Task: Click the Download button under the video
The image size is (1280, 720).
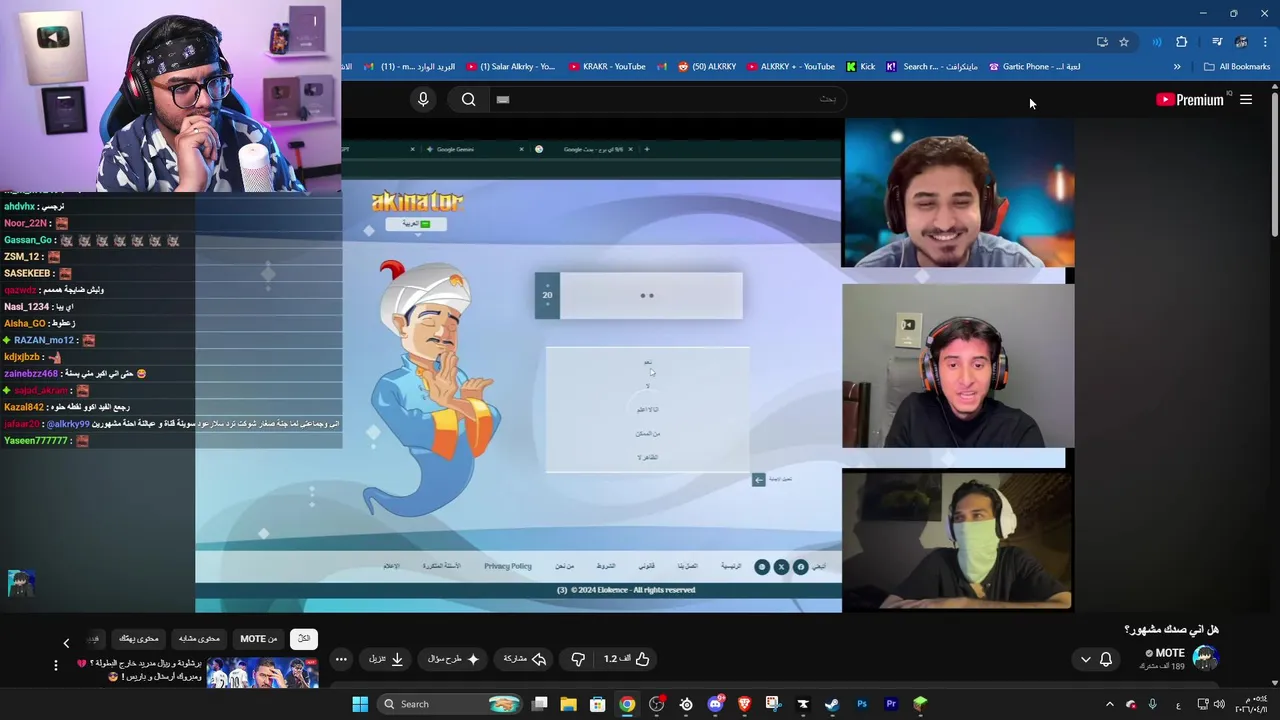Action: point(386,659)
